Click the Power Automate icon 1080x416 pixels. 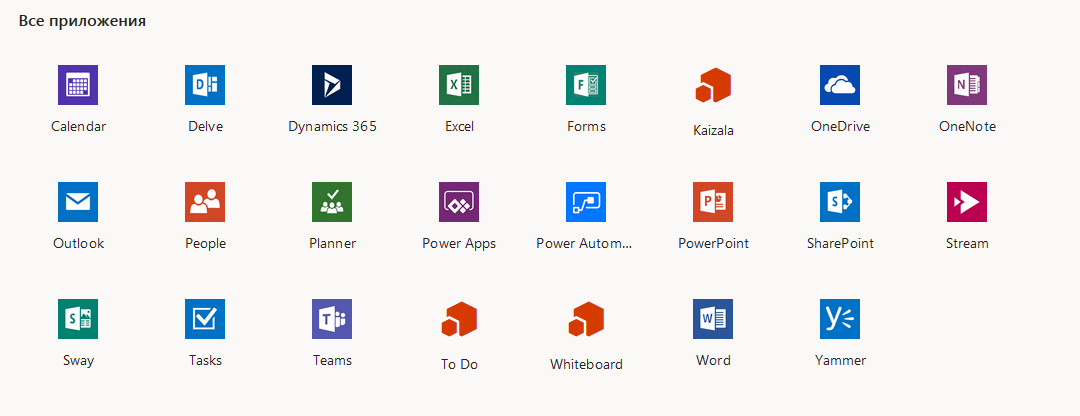point(586,202)
